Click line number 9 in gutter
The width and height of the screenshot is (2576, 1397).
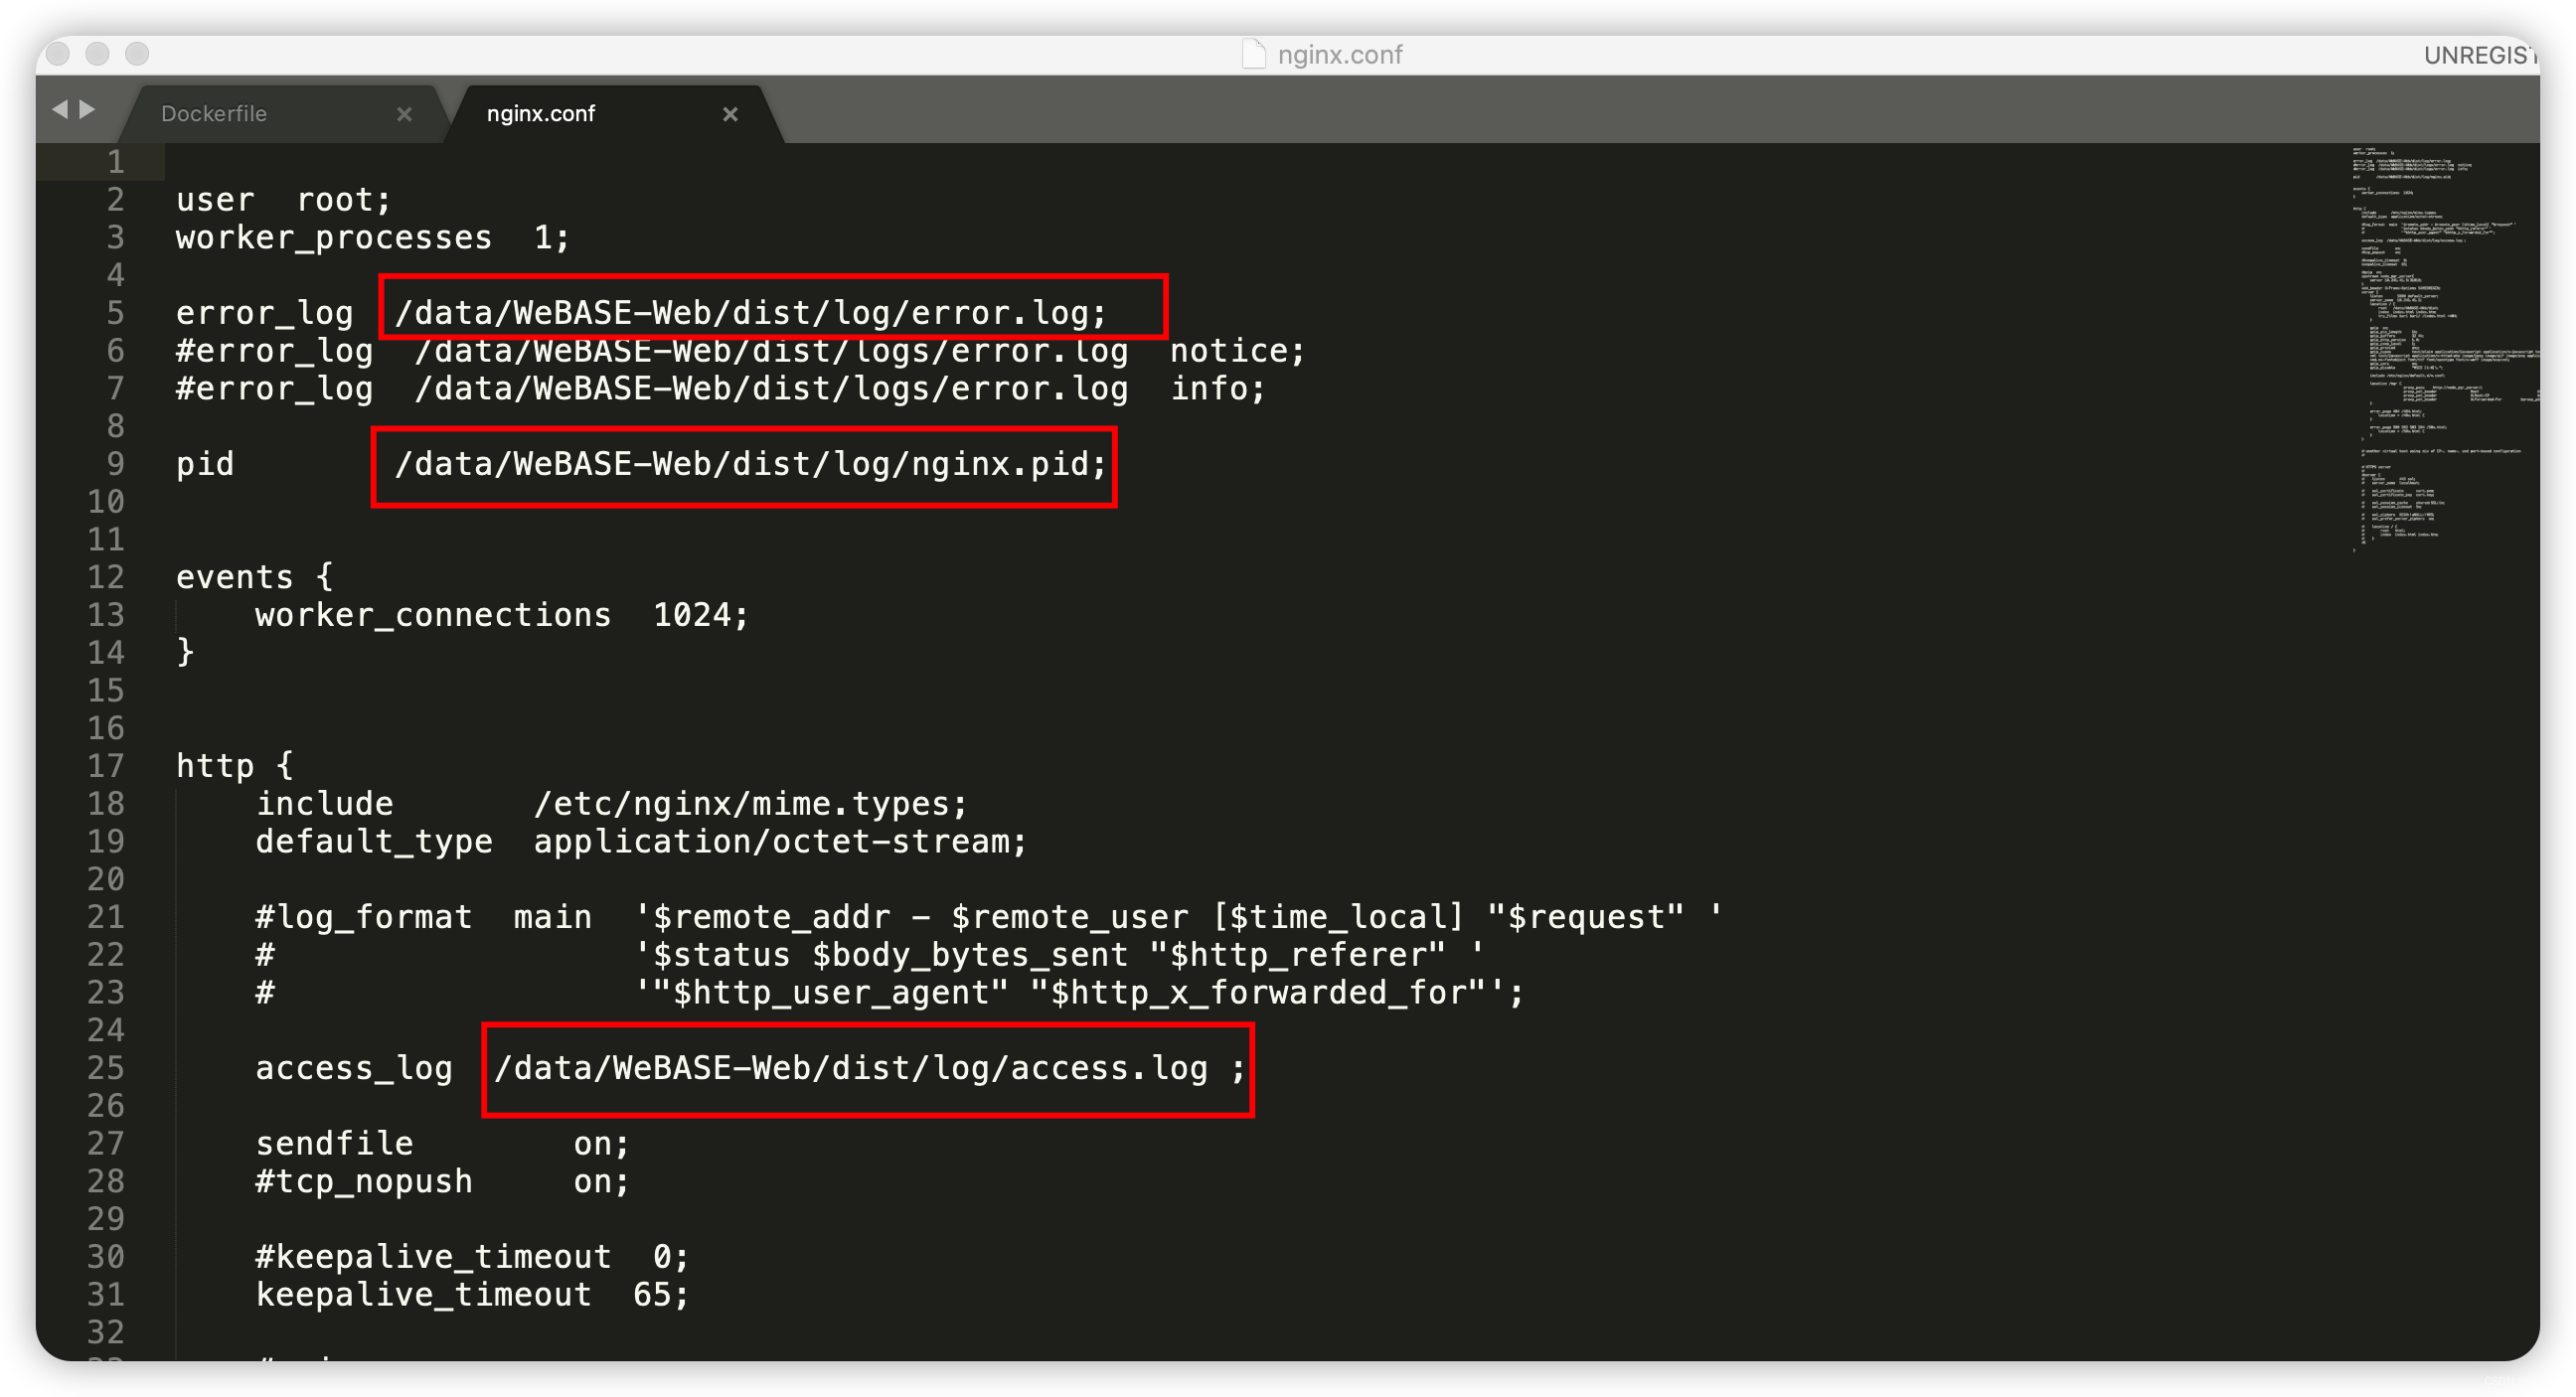click(x=116, y=464)
